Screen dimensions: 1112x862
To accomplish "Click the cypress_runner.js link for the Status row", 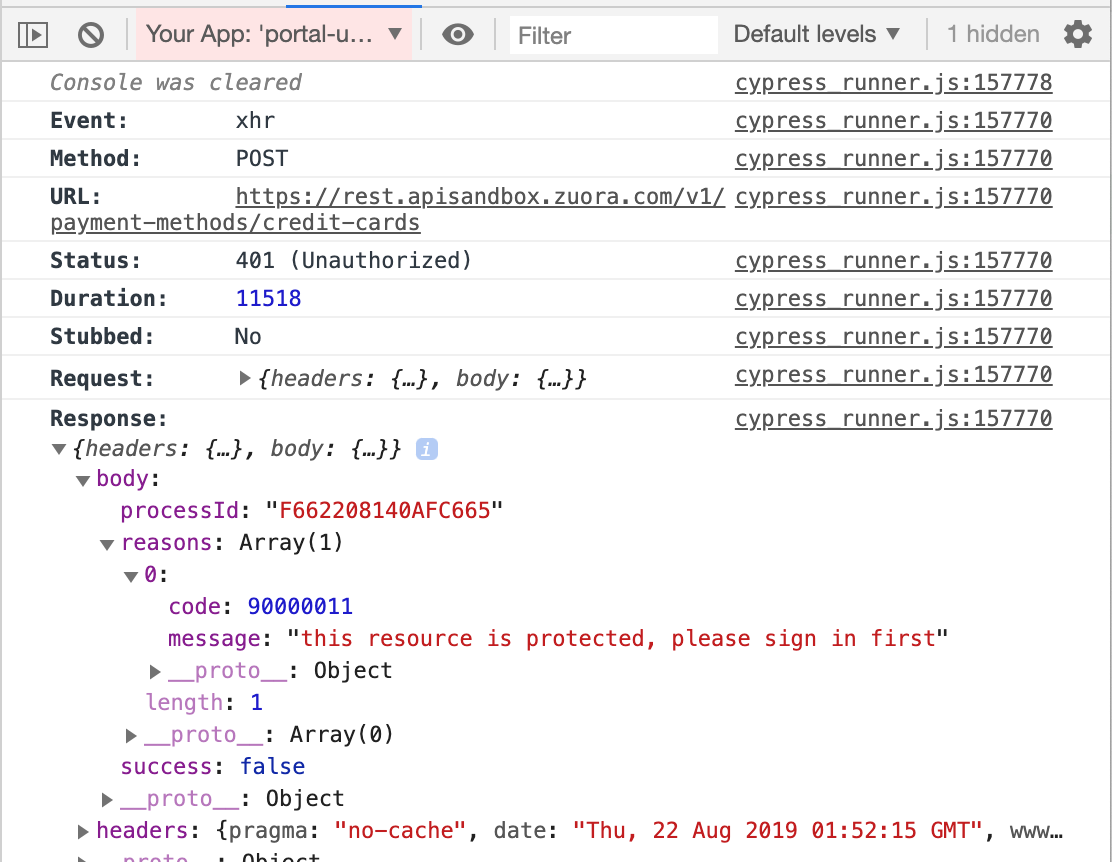I will [x=893, y=260].
